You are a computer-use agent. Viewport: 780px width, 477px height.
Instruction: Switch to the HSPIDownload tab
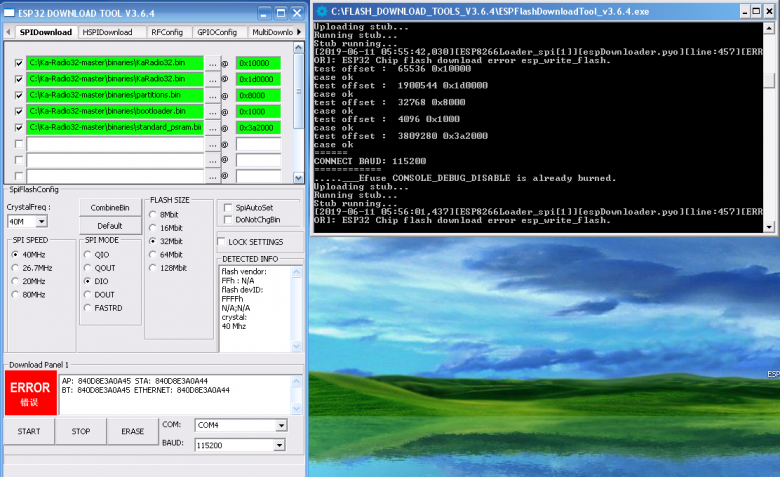tap(107, 32)
